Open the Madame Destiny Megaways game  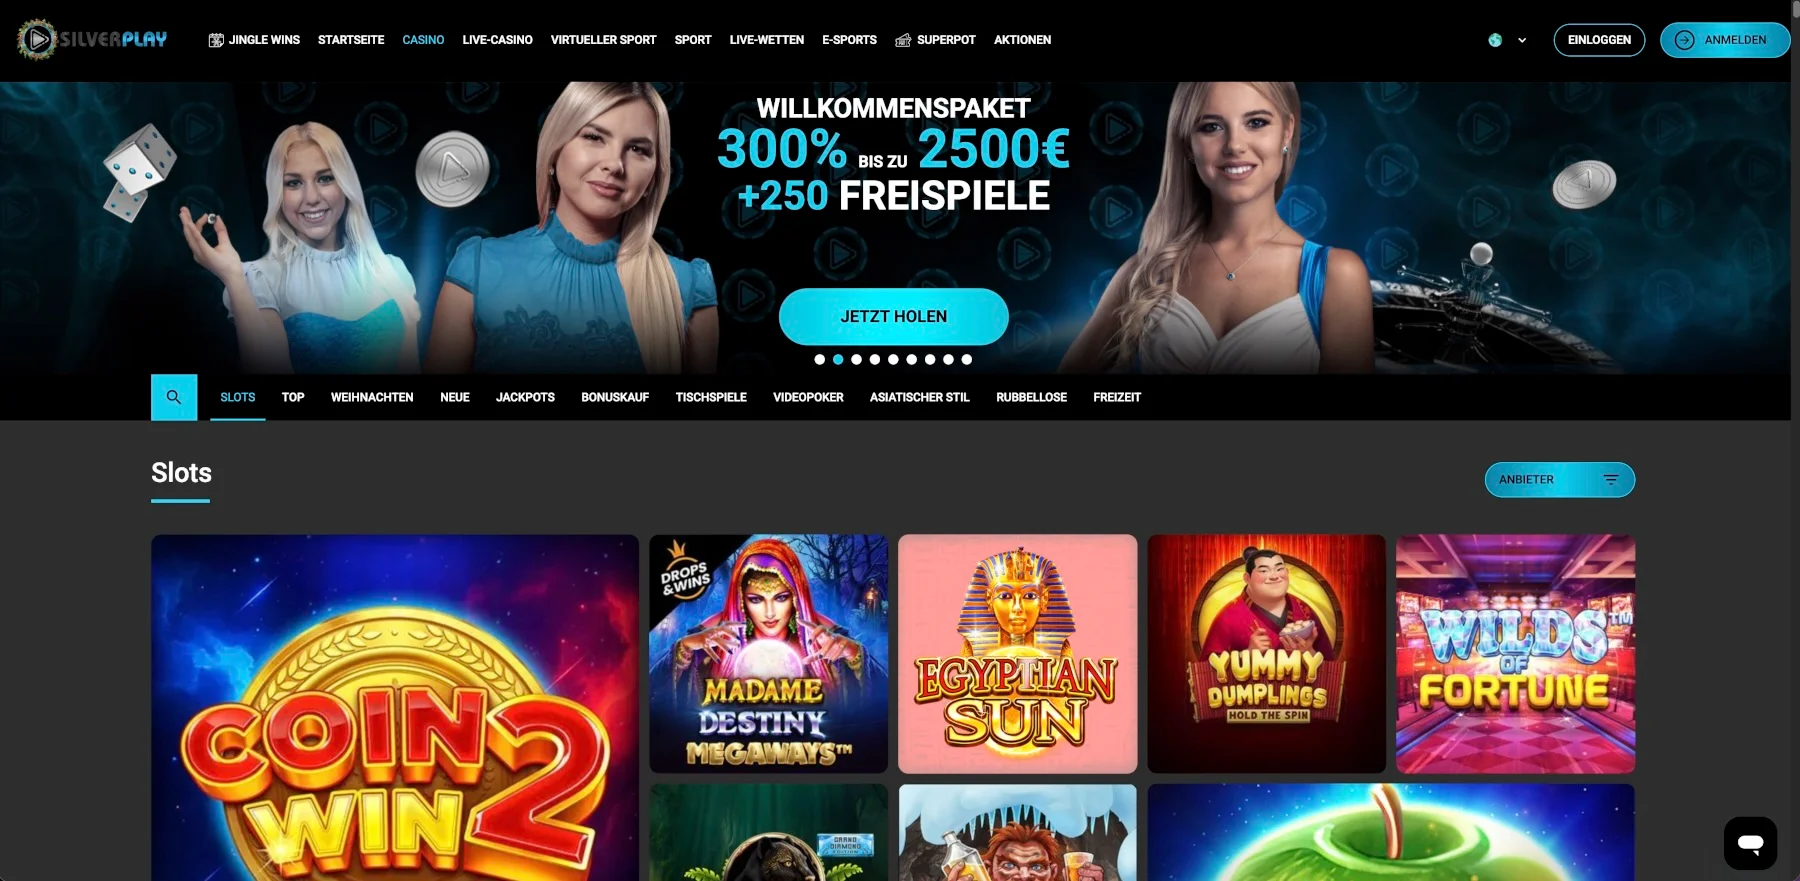(x=768, y=654)
